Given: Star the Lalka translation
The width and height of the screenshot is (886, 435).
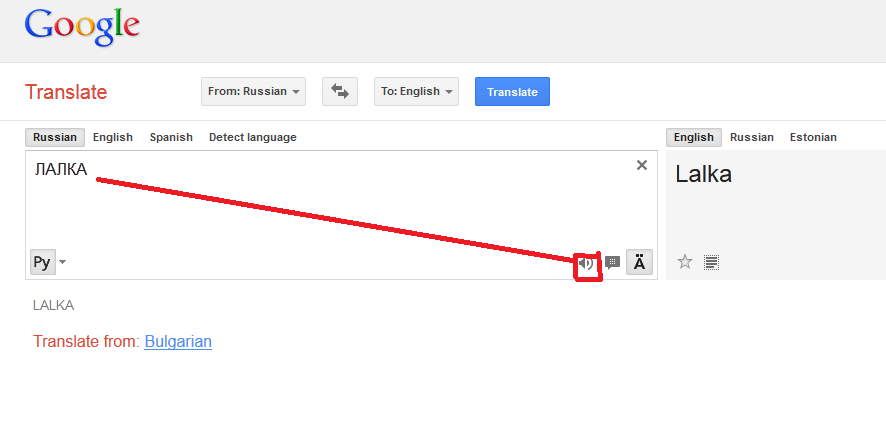Looking at the screenshot, I should coord(685,262).
